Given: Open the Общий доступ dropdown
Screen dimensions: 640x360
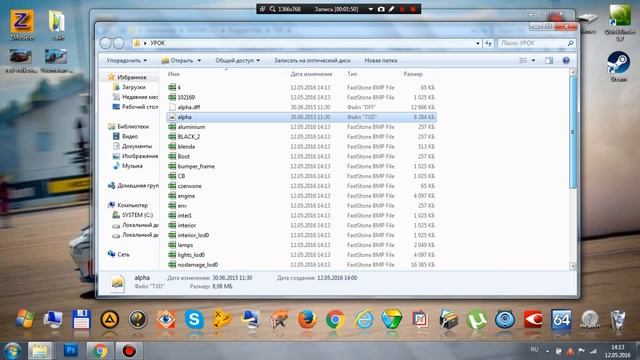Looking at the screenshot, I should (238, 60).
